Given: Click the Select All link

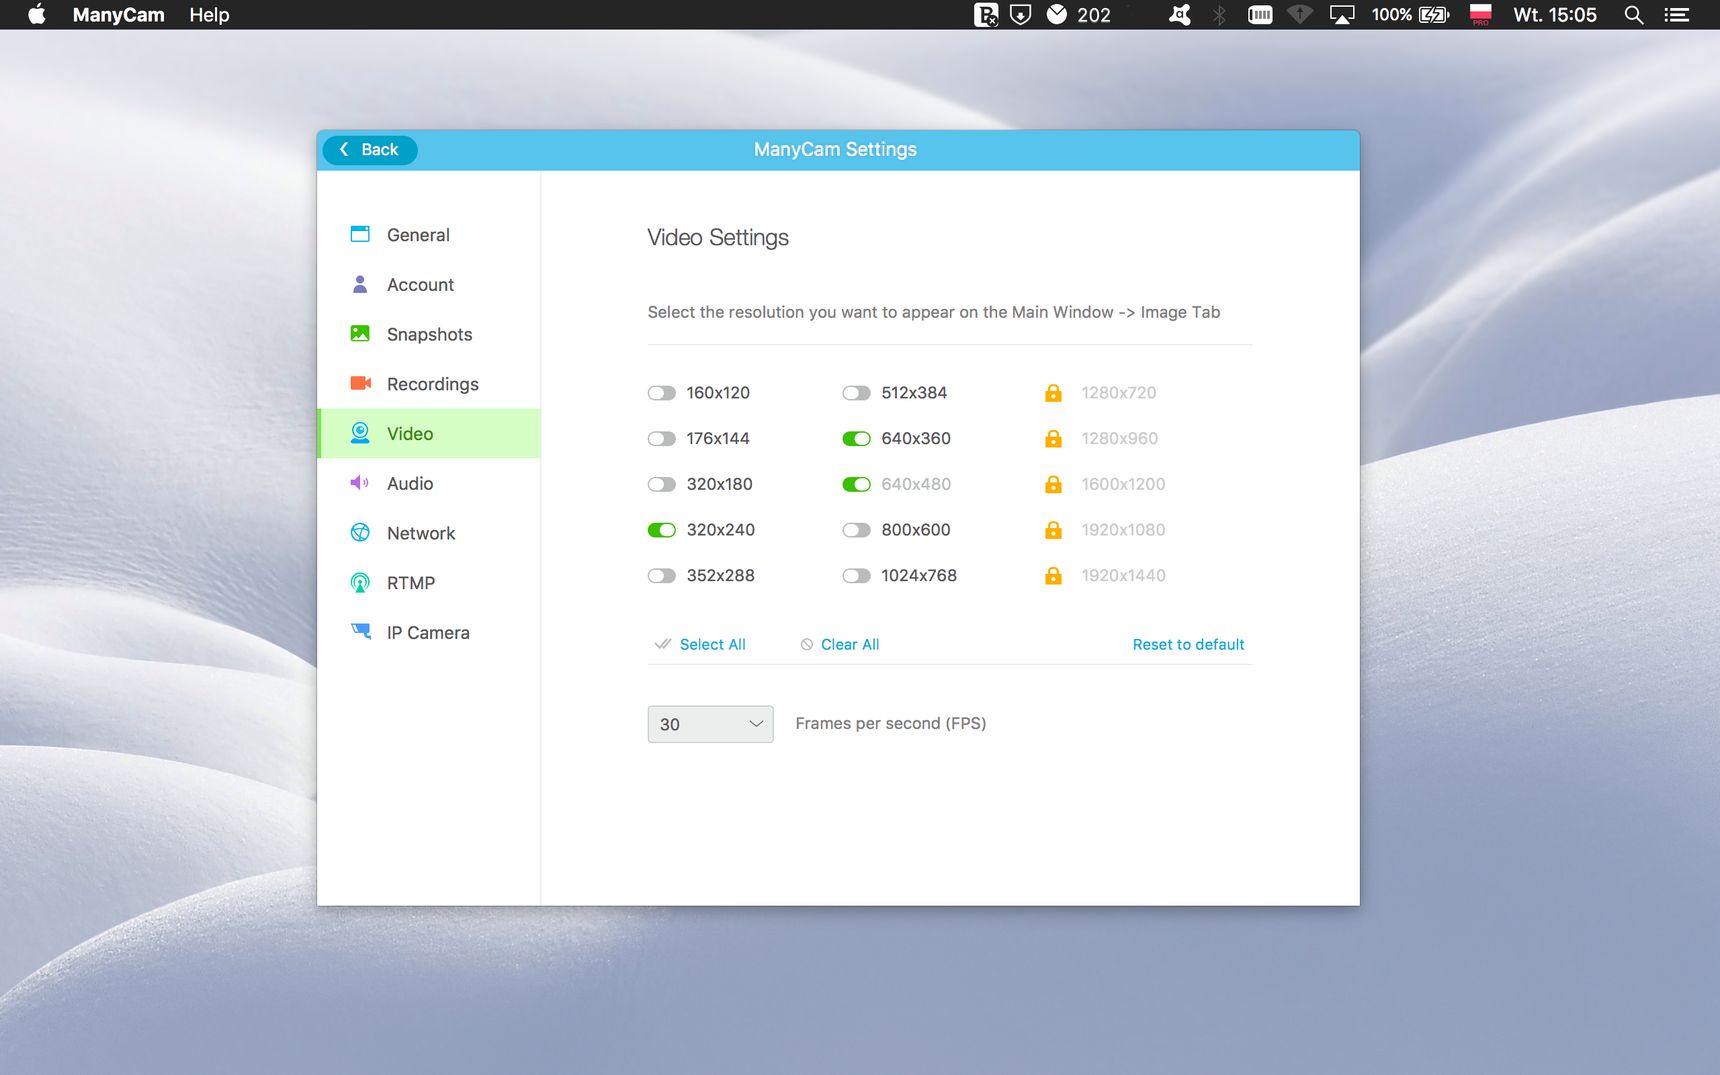Looking at the screenshot, I should pyautogui.click(x=712, y=645).
